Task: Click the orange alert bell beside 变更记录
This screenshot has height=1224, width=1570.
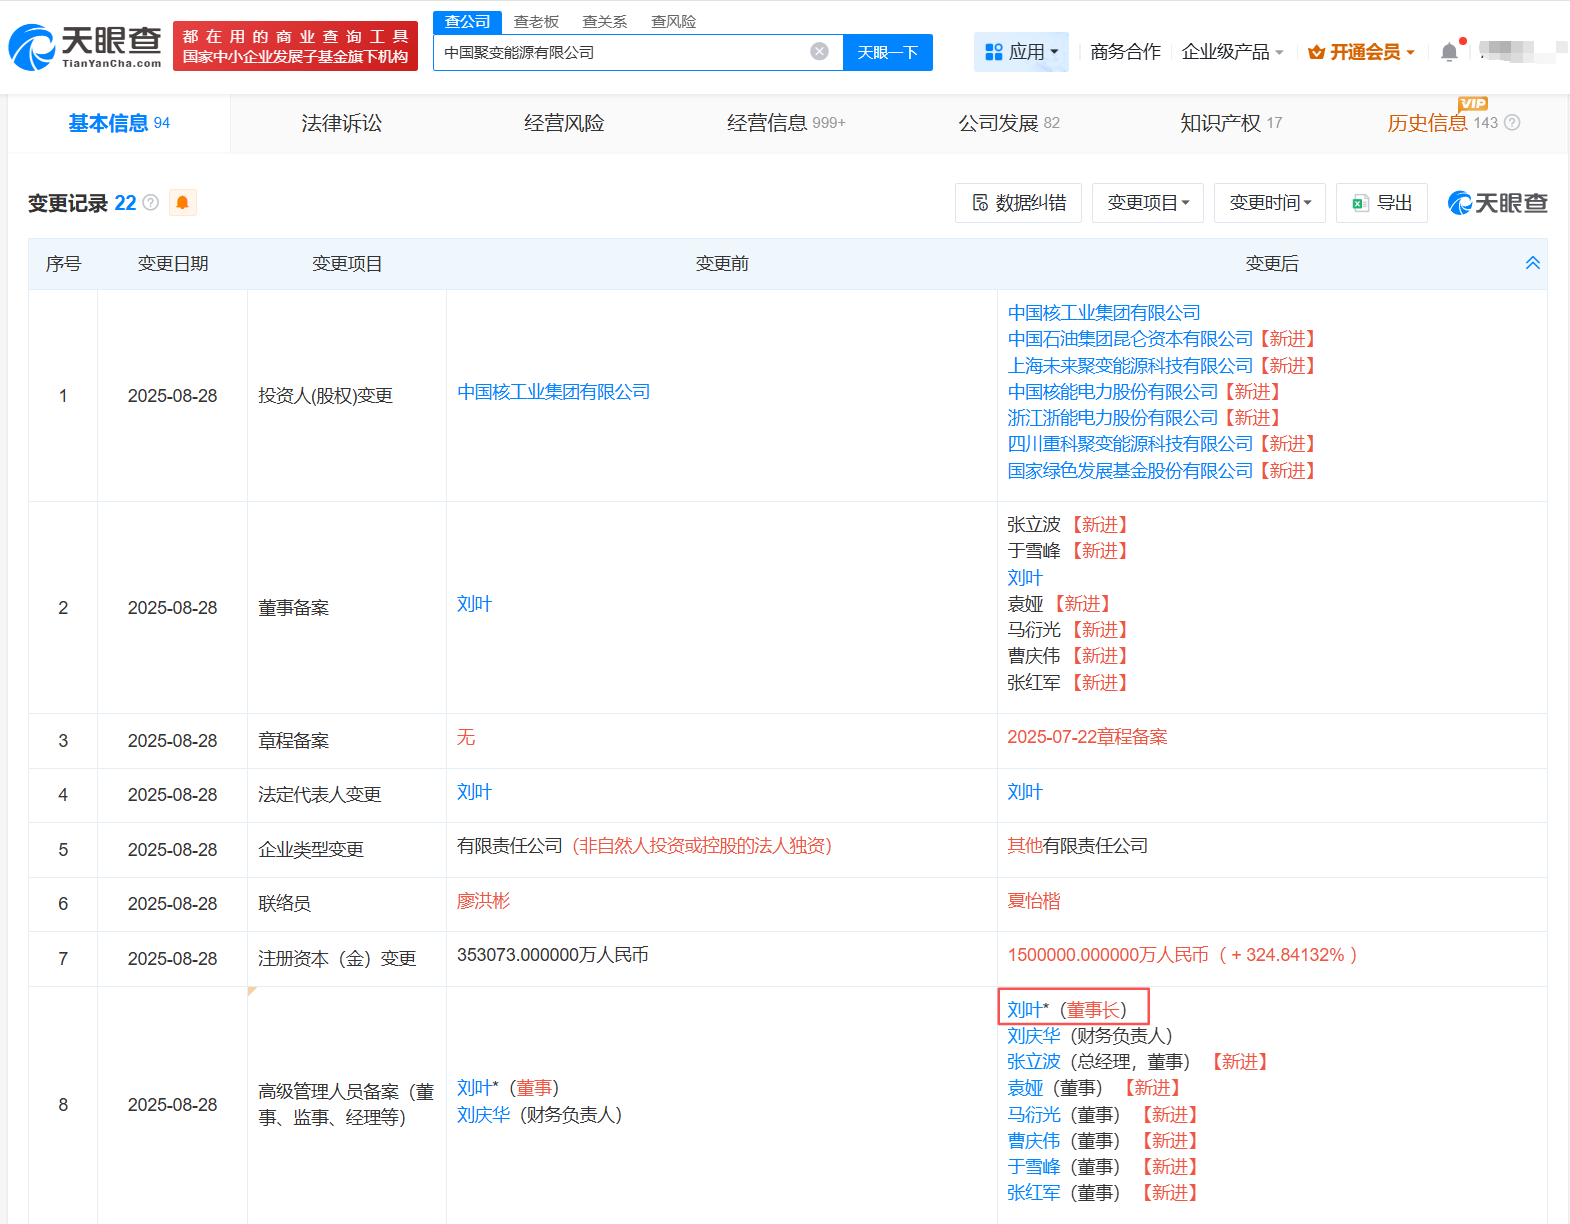Action: [182, 203]
